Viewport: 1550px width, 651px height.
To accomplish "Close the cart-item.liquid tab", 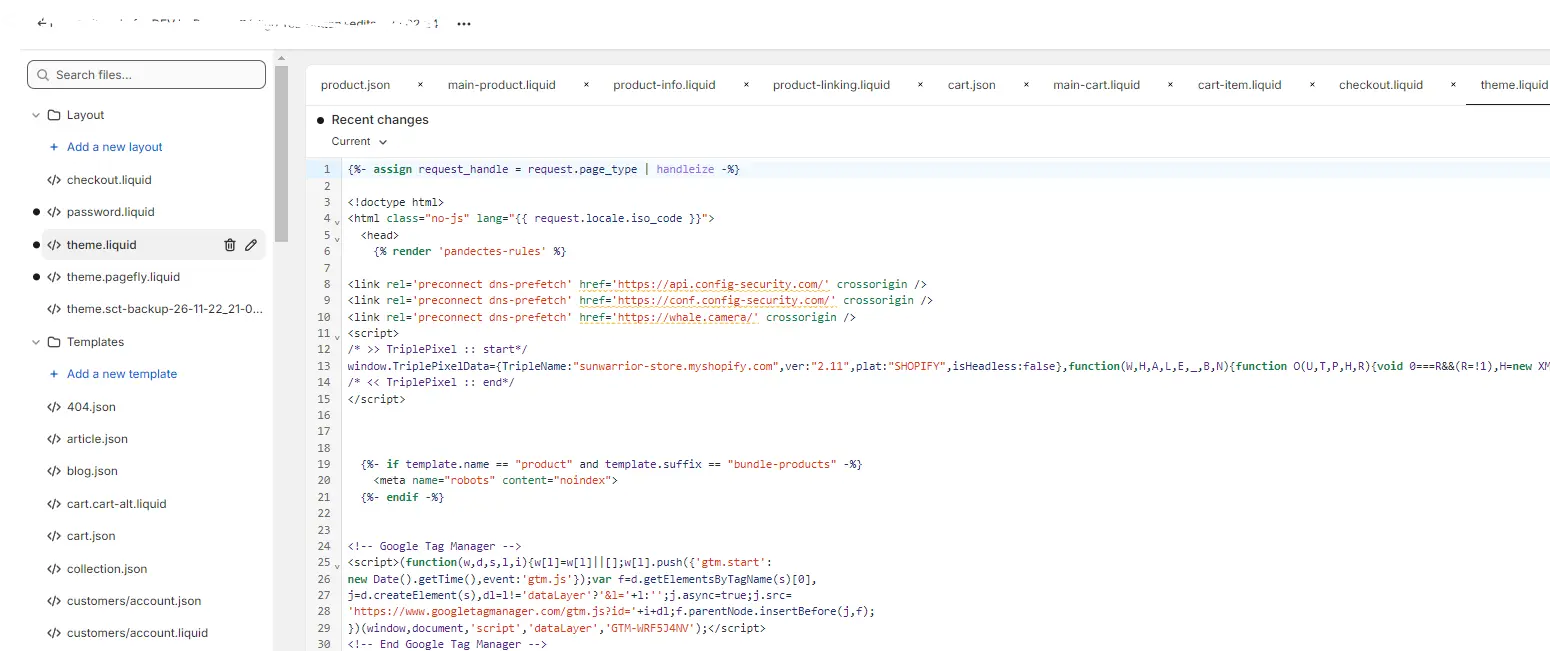I will [x=1312, y=85].
